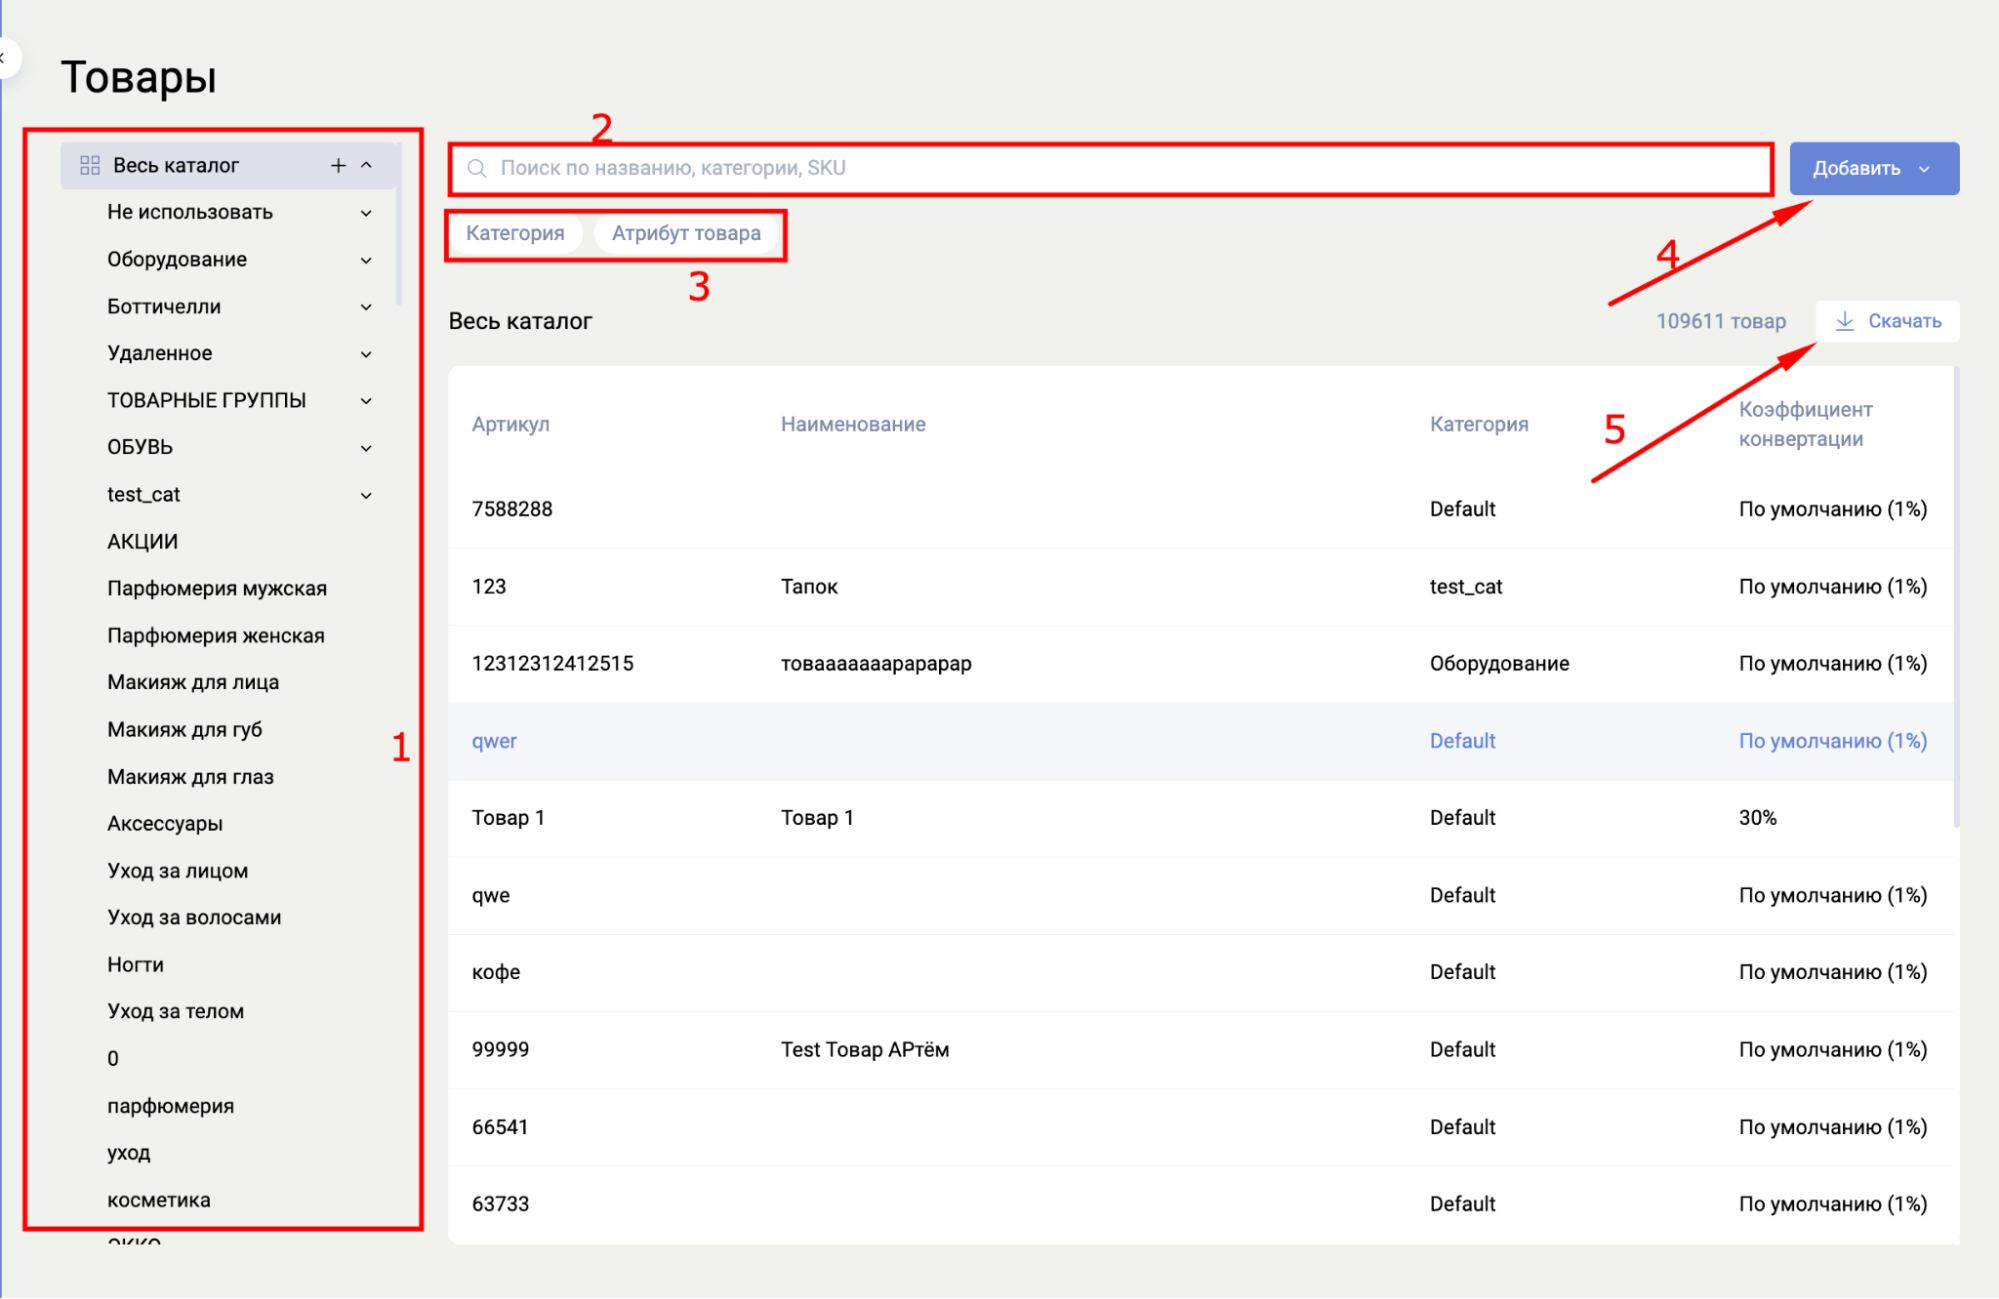Expand the test_cat category chevron
The image size is (1999, 1299).
click(366, 495)
